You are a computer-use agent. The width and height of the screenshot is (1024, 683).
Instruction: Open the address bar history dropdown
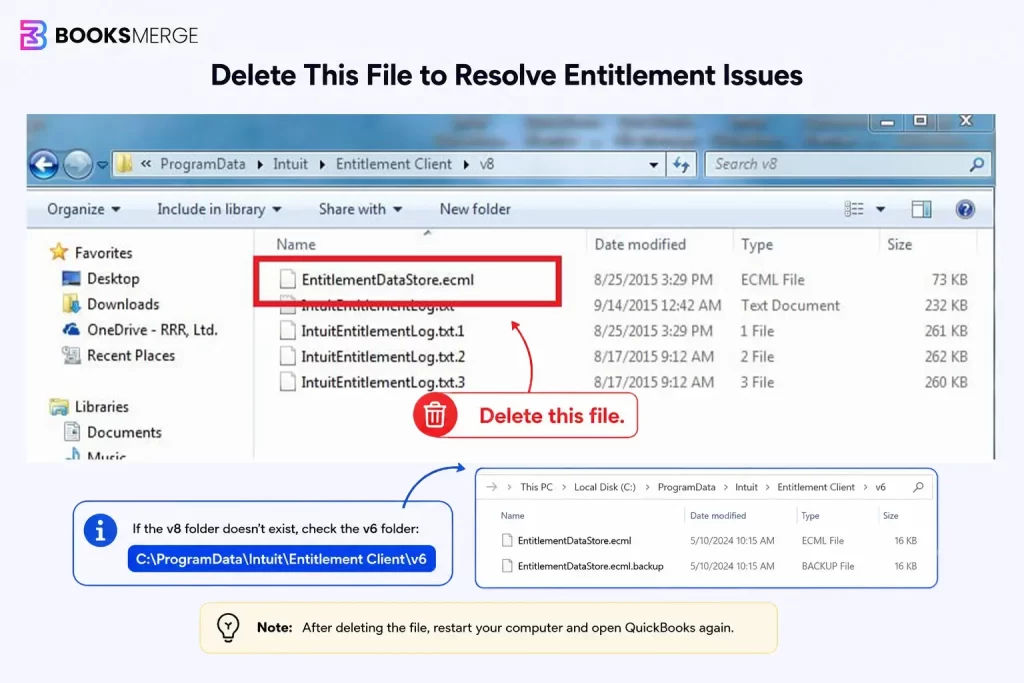click(x=653, y=165)
